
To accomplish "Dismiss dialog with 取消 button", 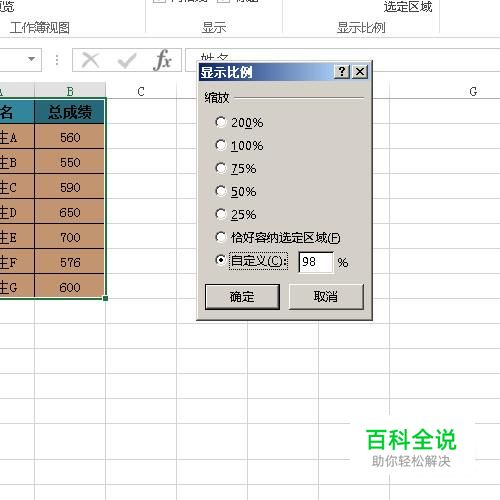I will [x=326, y=297].
